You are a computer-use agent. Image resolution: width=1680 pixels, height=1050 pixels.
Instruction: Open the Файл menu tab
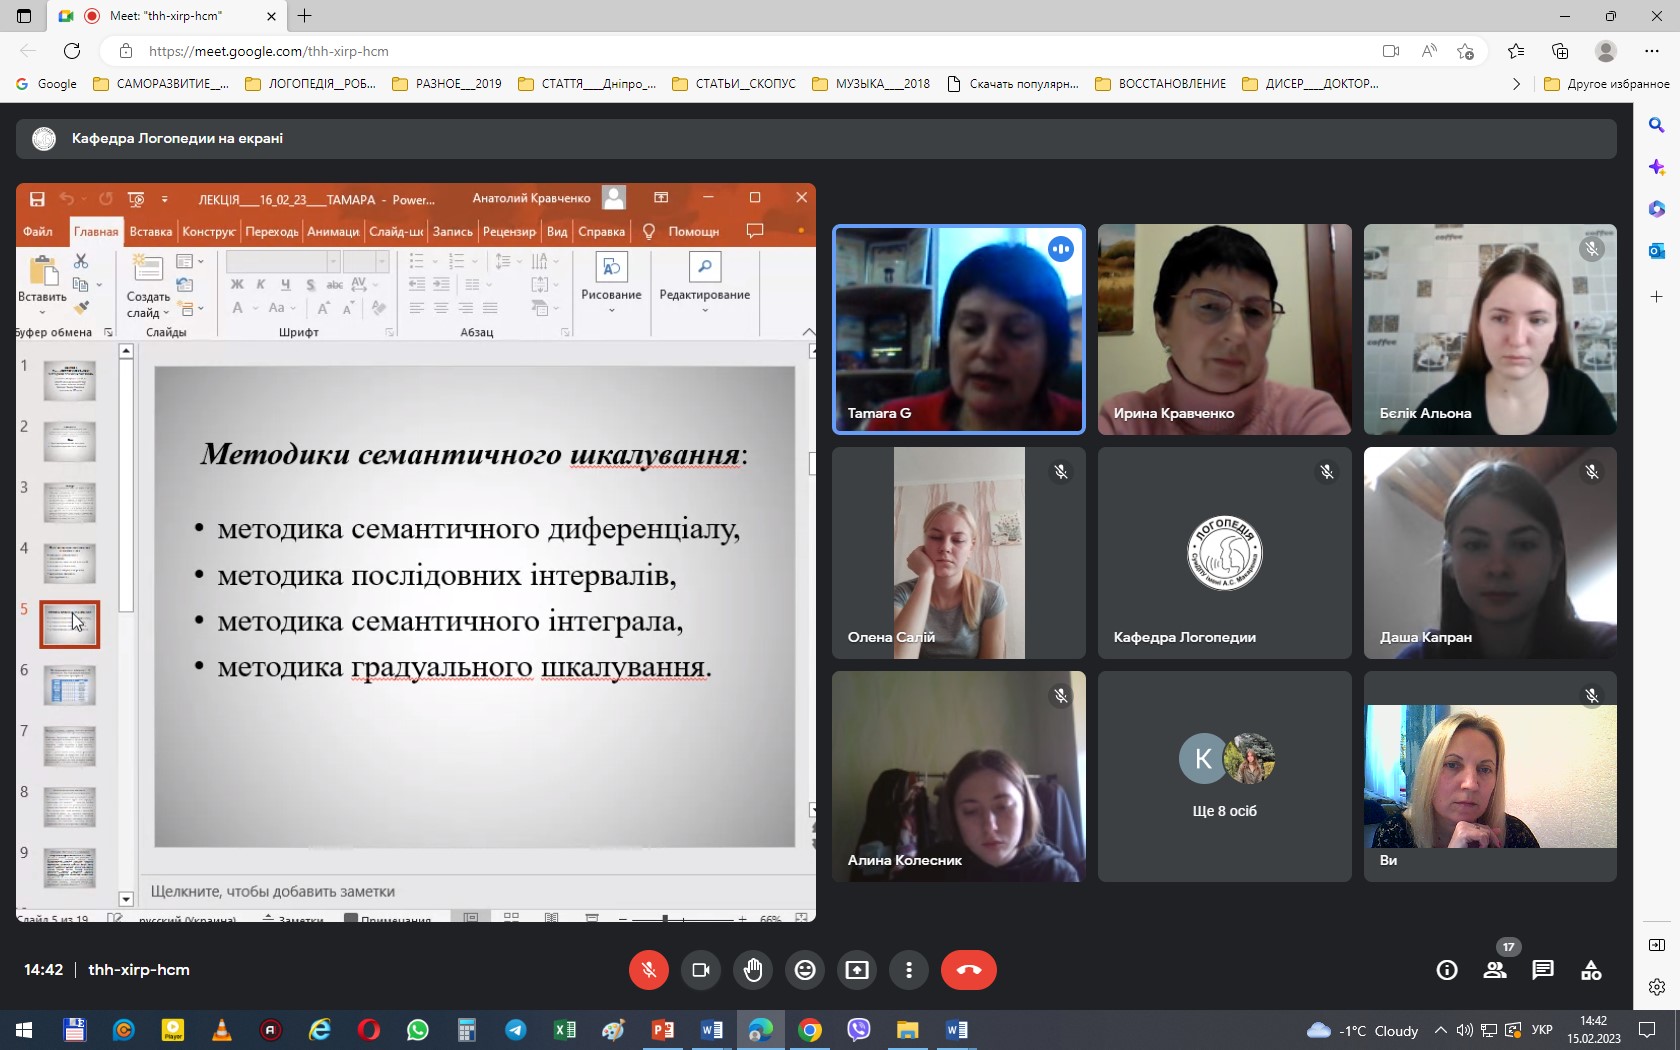[x=38, y=231]
